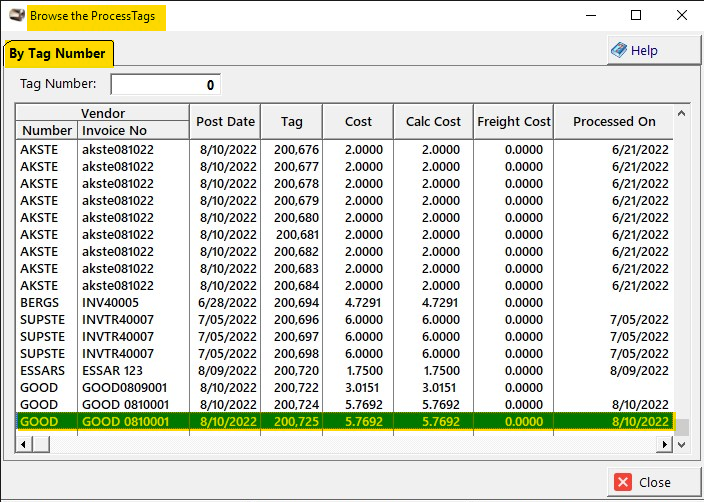Viewport: 704px width, 502px height.
Task: Select the row with tag 200,682
Action: 345,252
